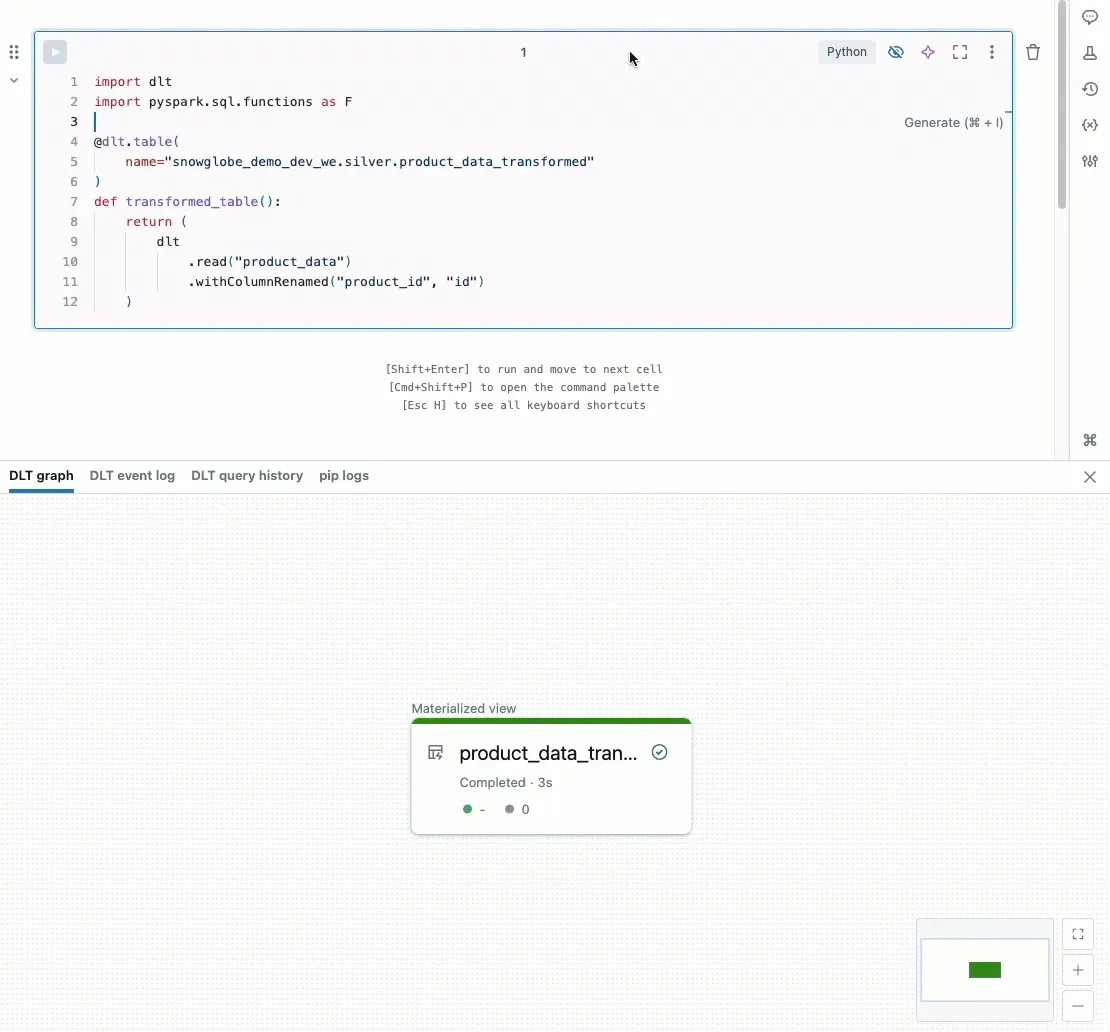Click line number 7 in gutter

(74, 202)
